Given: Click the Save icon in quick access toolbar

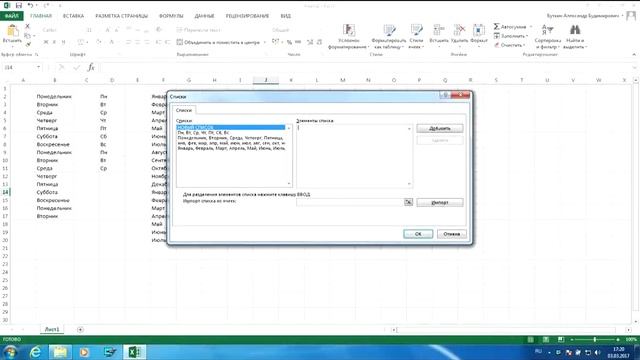Looking at the screenshot, I should [x=19, y=5].
